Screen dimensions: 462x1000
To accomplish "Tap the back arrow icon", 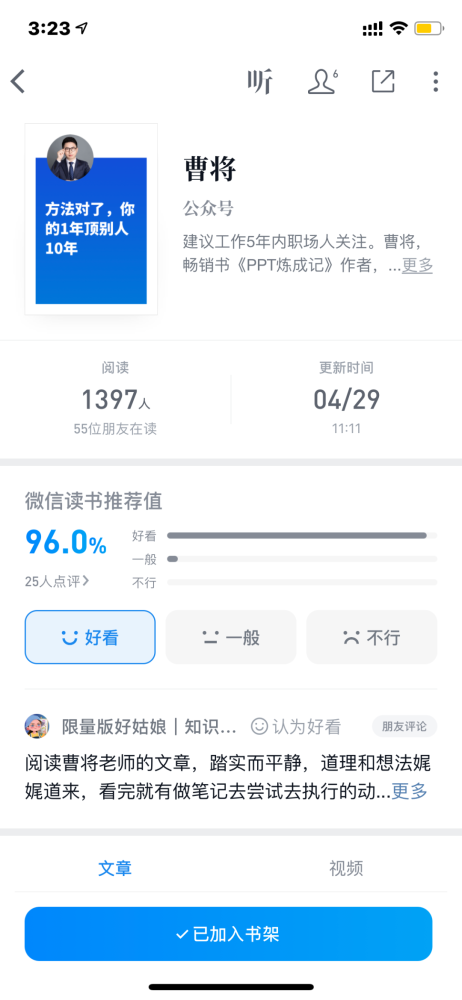I will point(18,82).
